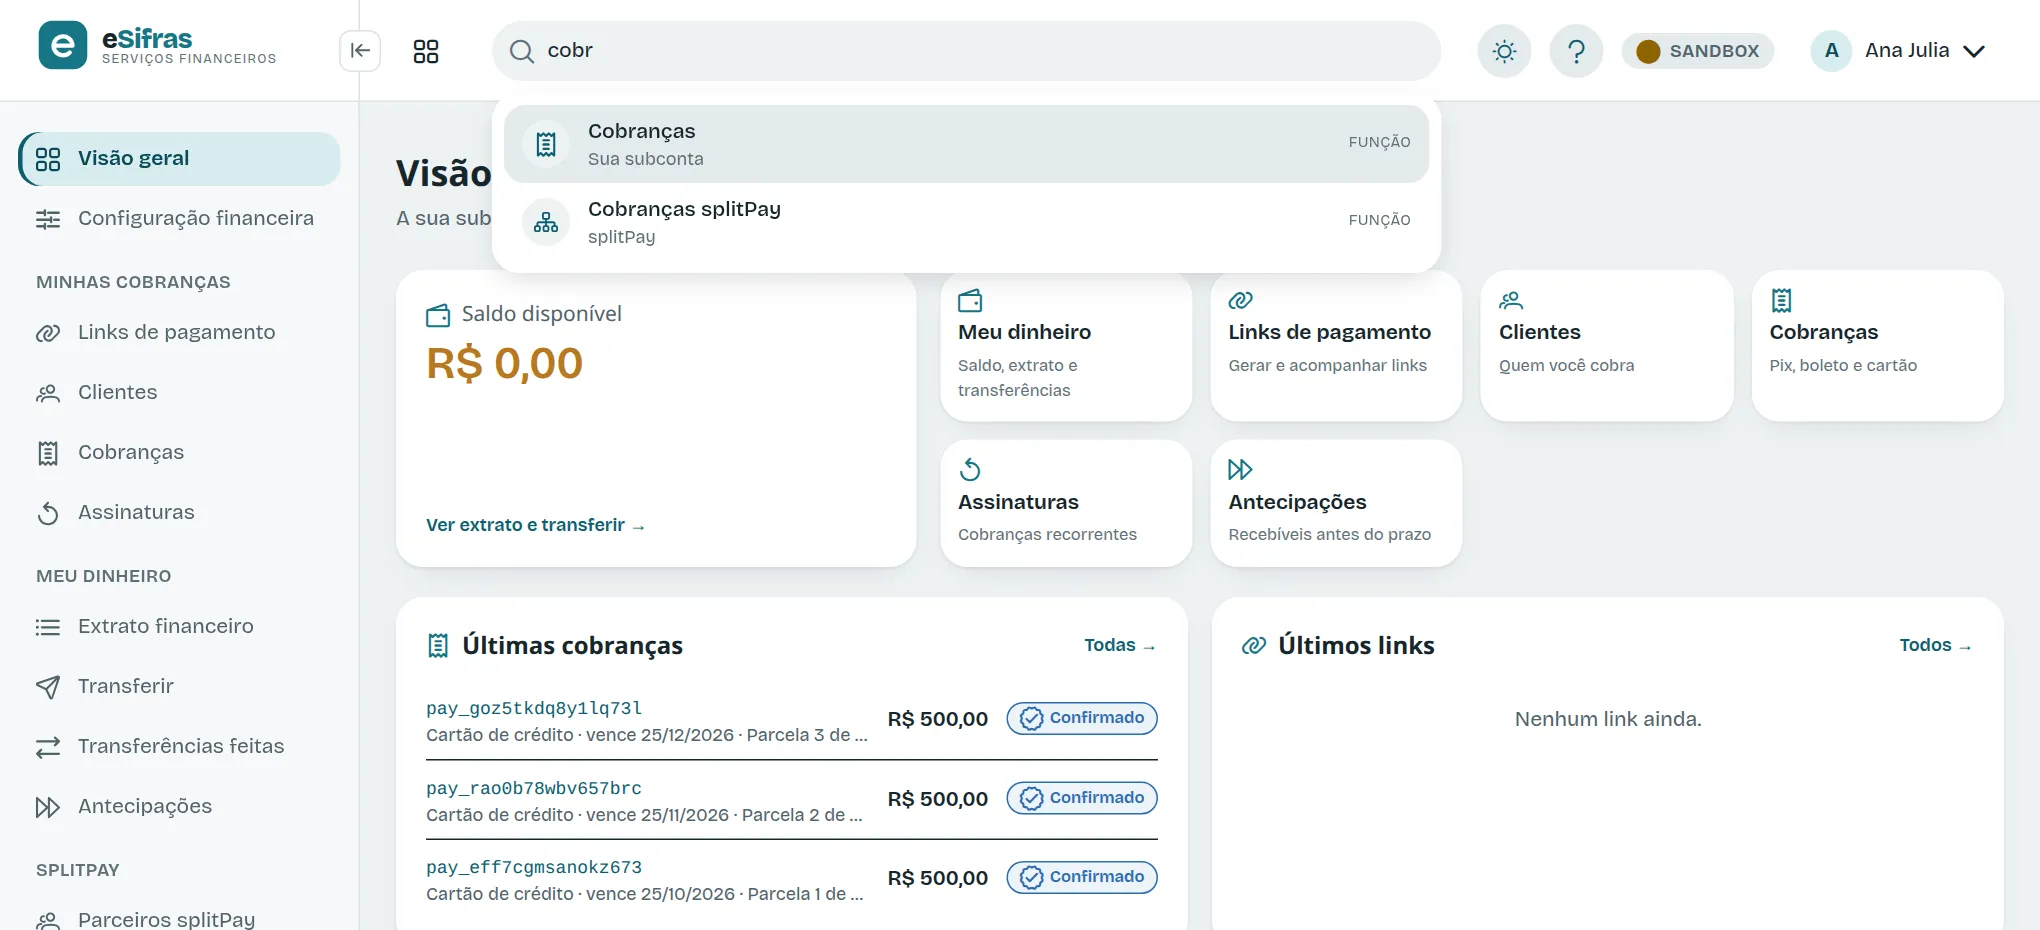Toggle light/dark theme sun icon
The image size is (2040, 930).
pos(1504,51)
